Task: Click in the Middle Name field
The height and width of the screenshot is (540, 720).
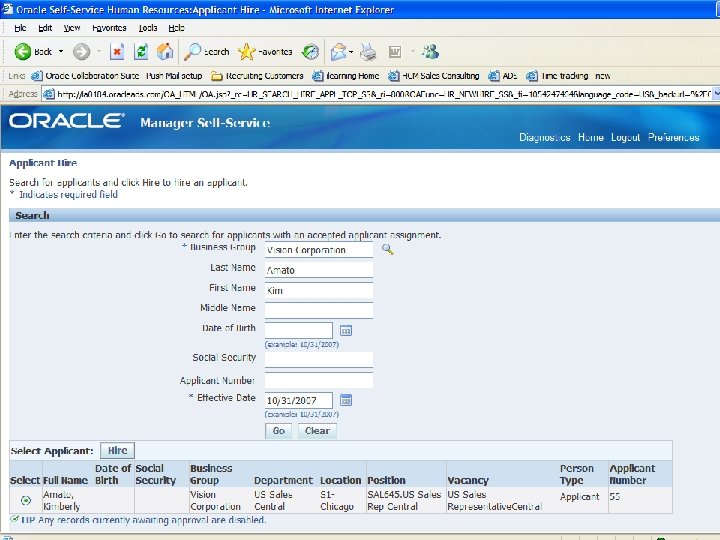Action: [319, 310]
